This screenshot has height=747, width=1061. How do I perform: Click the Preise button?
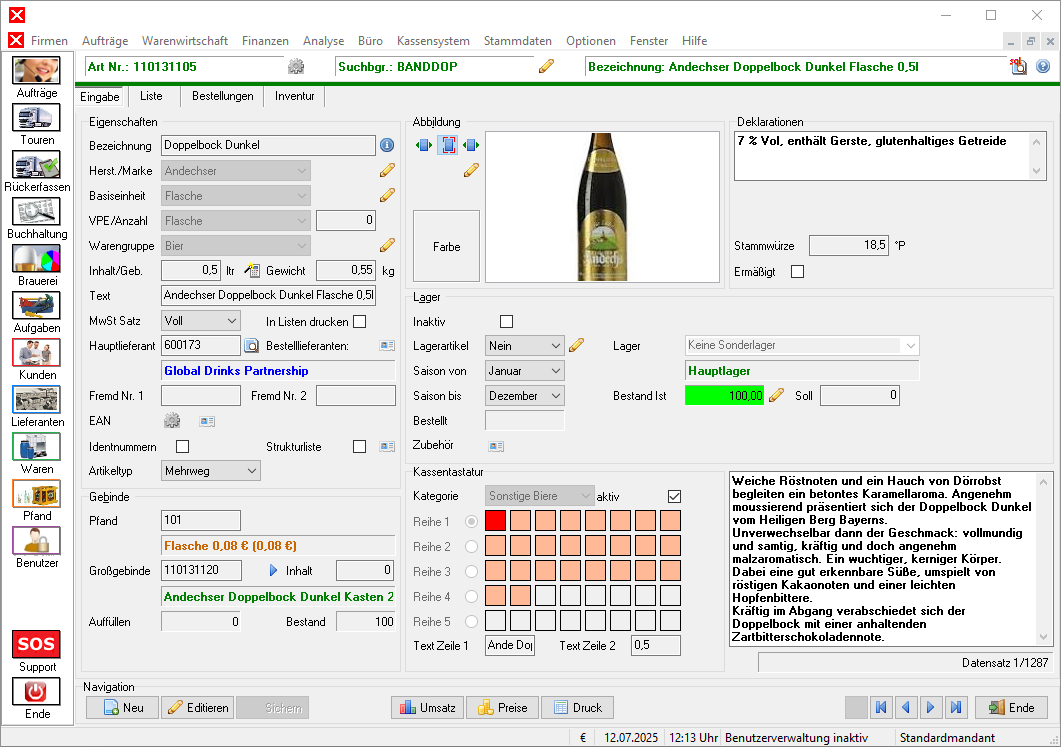point(502,708)
